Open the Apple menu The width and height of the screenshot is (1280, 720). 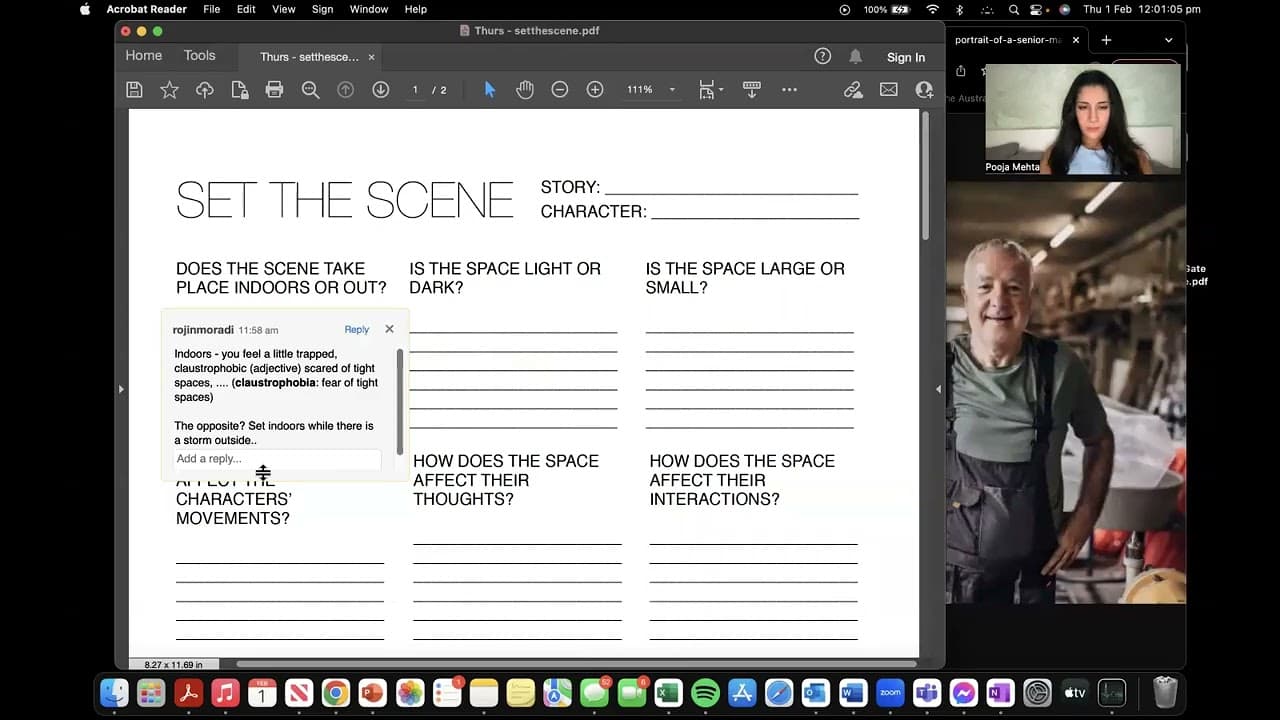point(85,9)
